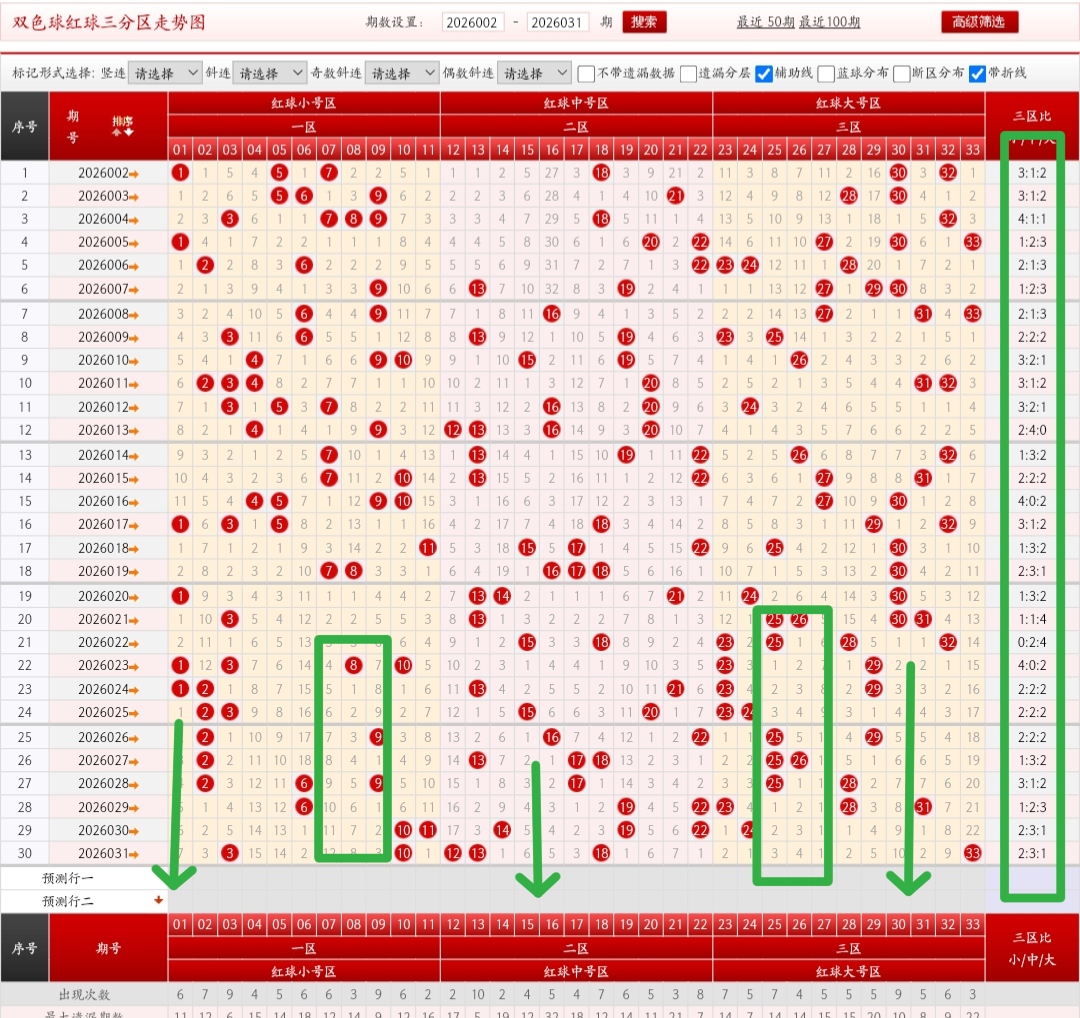1080x1018 pixels.
Task: Click red ball 14 in row 2026020
Action: [502, 596]
